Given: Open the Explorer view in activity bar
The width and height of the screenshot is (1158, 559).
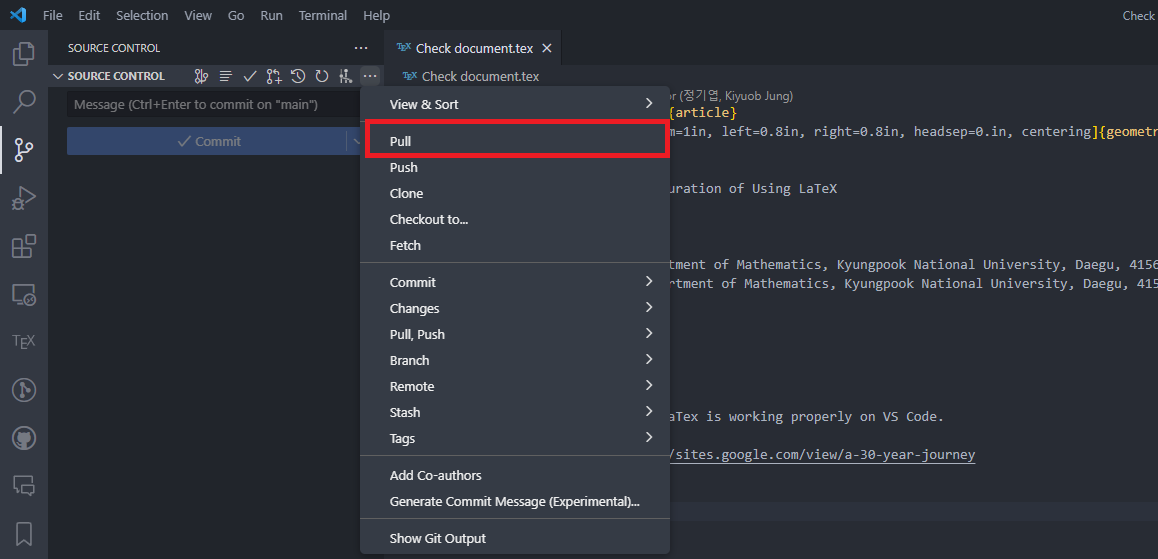Looking at the screenshot, I should (x=24, y=54).
